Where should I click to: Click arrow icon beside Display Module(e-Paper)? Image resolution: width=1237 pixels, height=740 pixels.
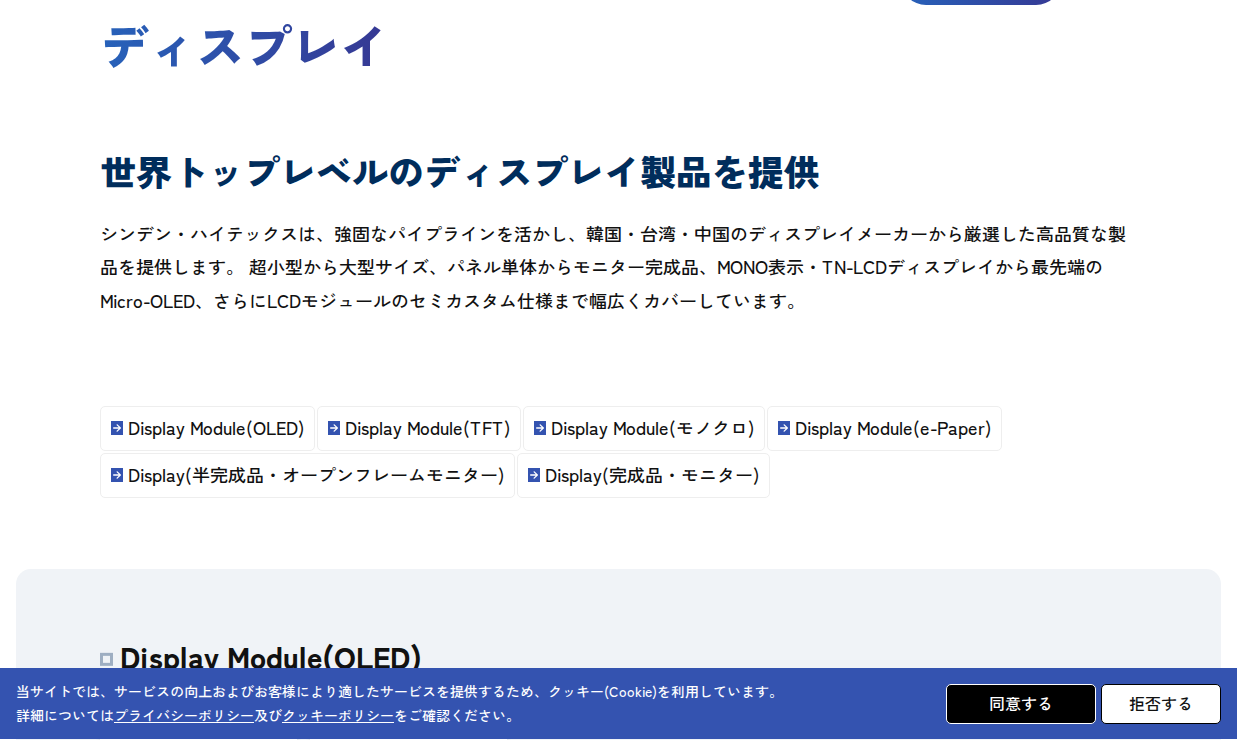pos(784,428)
